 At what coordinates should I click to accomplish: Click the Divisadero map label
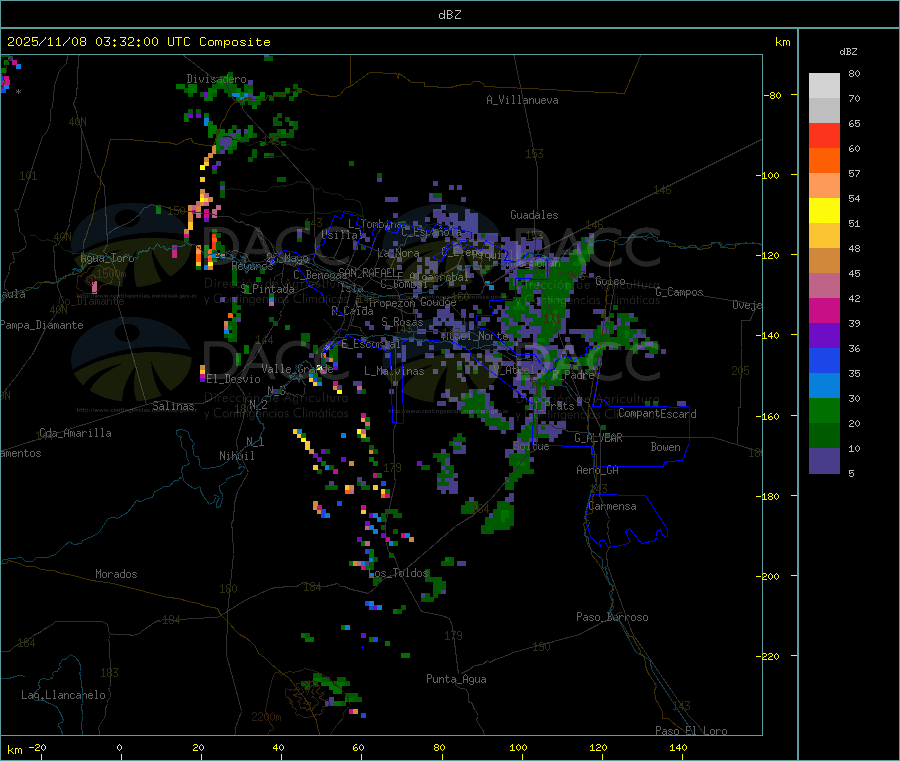(216, 79)
